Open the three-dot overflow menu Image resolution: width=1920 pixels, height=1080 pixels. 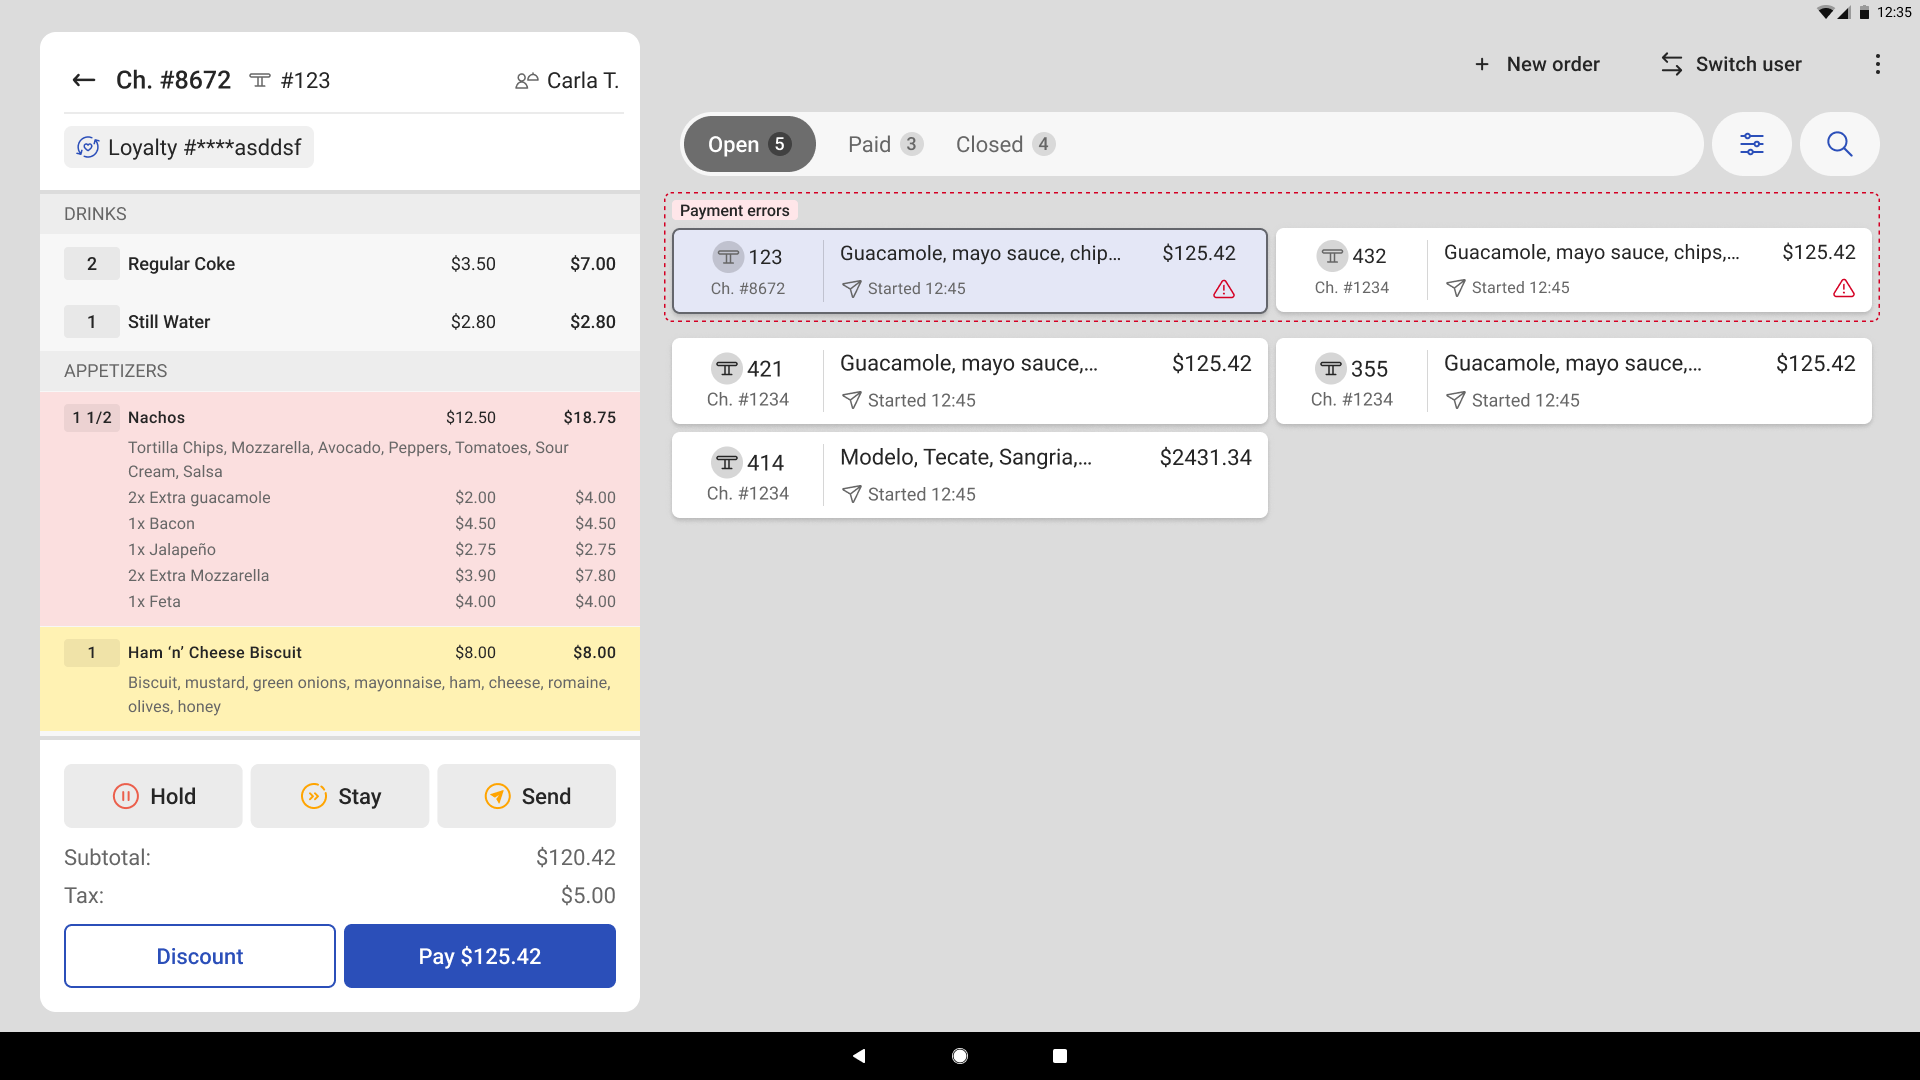point(1877,64)
